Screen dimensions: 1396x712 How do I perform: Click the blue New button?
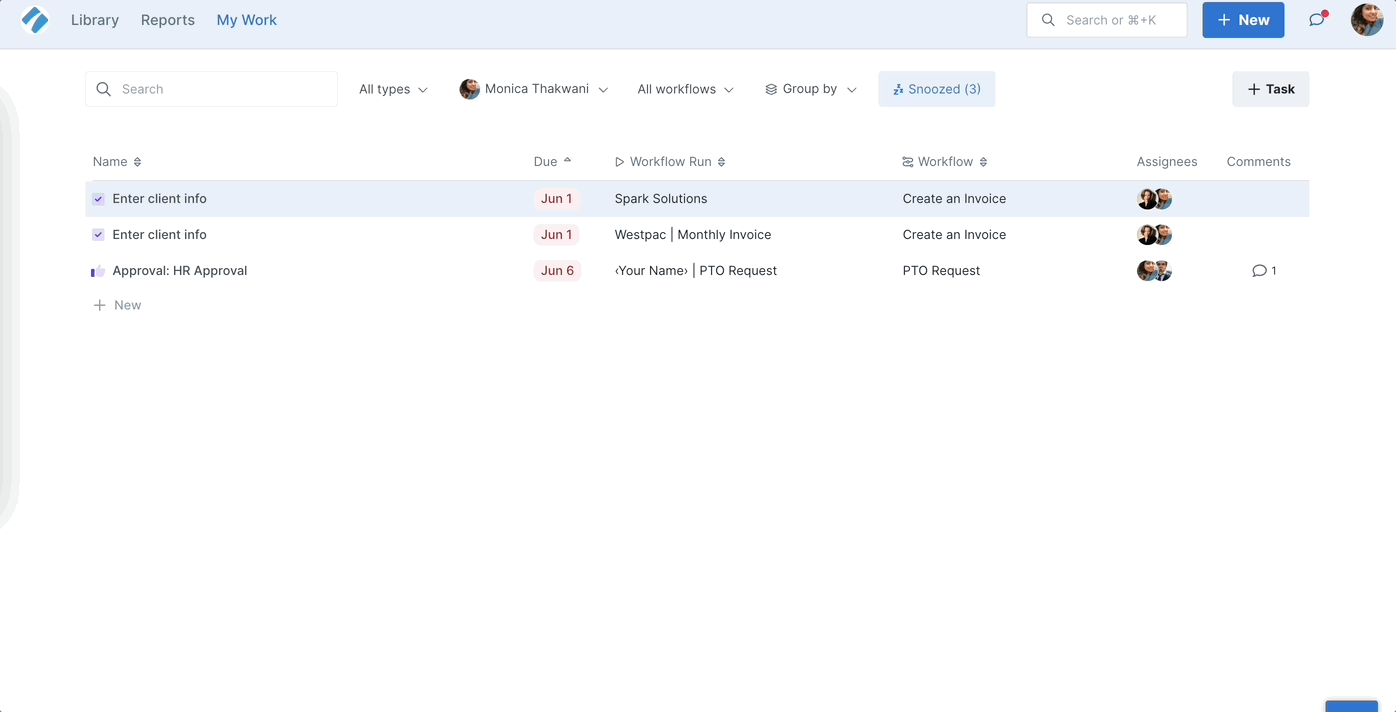coord(1243,20)
